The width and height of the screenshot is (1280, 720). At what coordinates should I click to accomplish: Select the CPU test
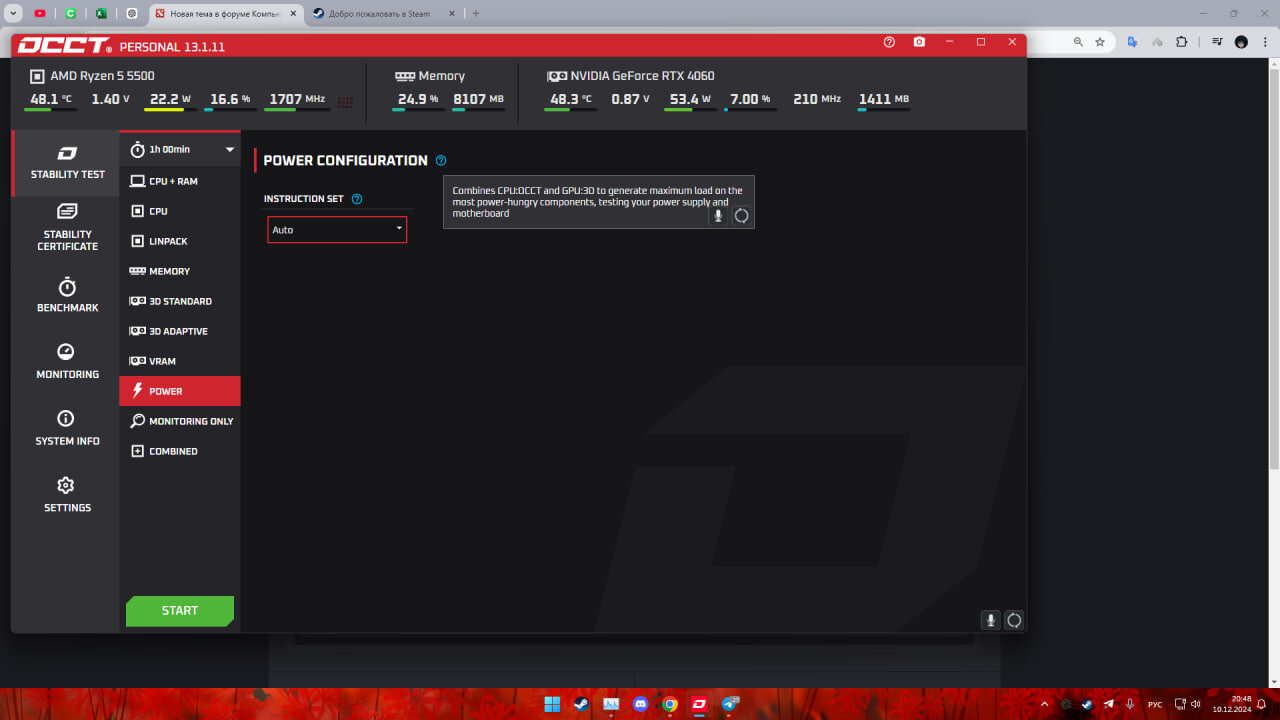pyautogui.click(x=180, y=211)
